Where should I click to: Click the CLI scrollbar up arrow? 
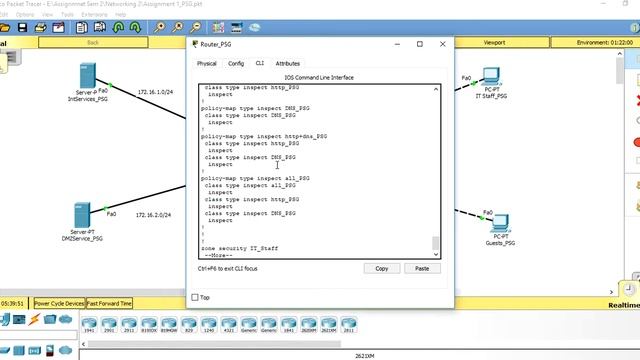point(436,89)
